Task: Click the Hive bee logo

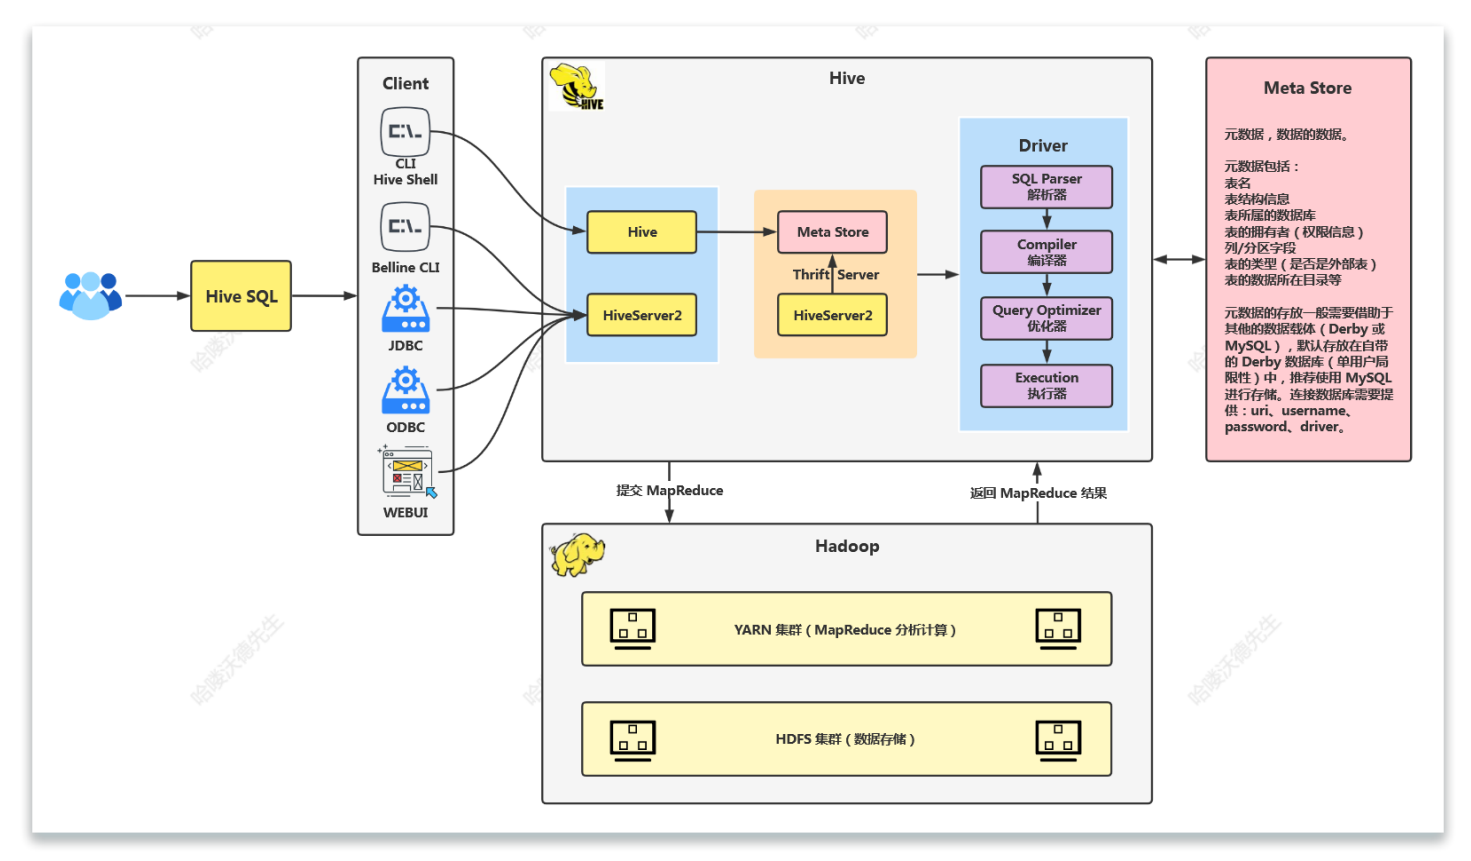Action: (577, 87)
